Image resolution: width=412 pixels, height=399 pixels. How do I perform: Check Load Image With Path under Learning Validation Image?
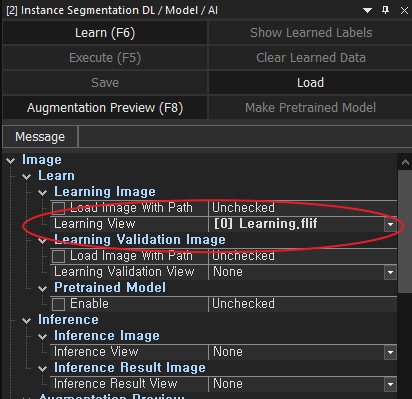(x=59, y=256)
